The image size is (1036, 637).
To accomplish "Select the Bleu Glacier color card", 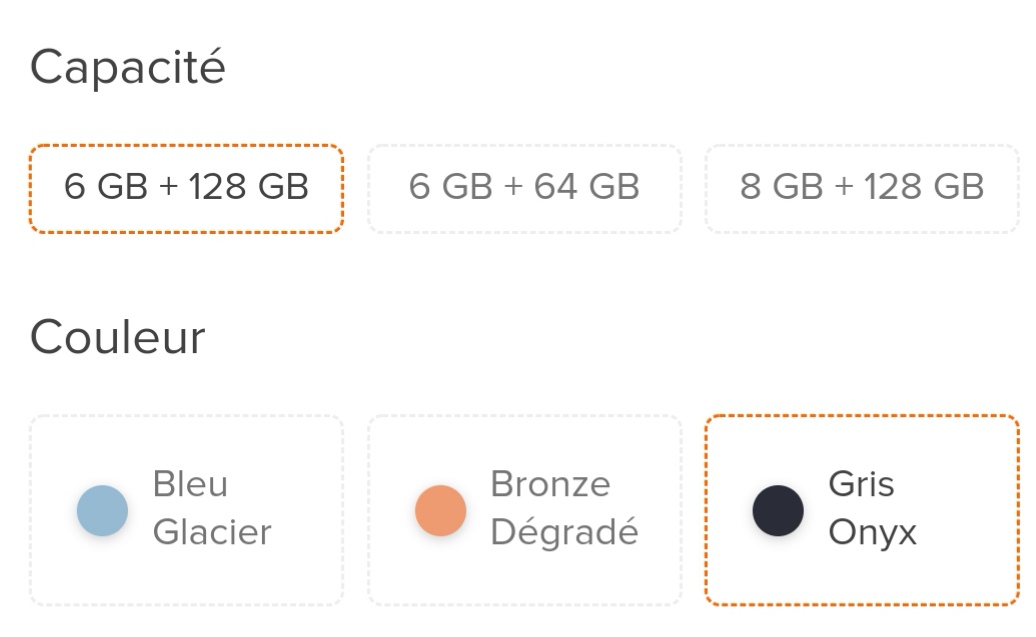I will [186, 510].
